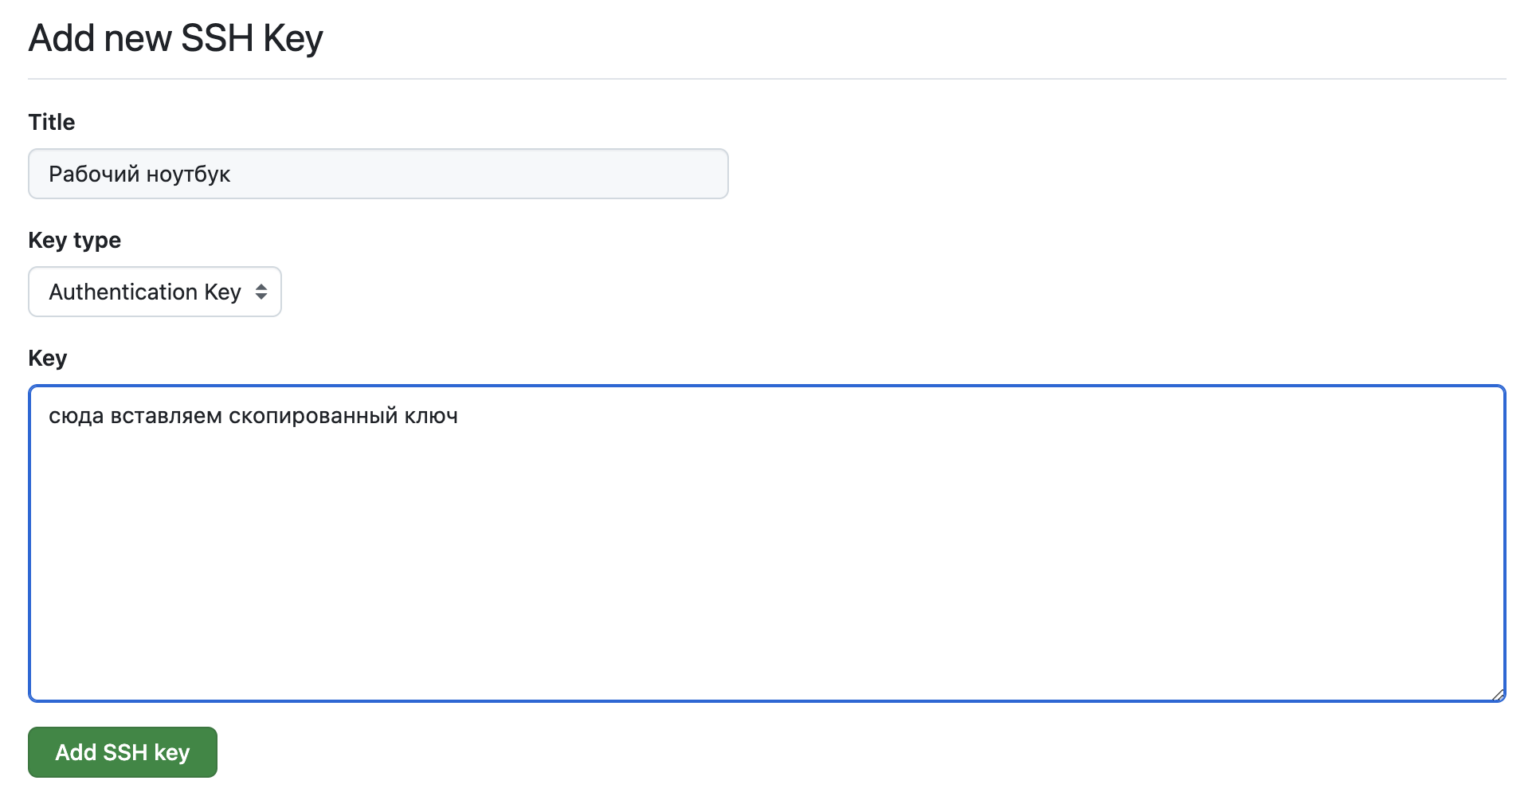Click the "Add new SSH Key" heading
This screenshot has width=1536, height=808.
coord(176,38)
